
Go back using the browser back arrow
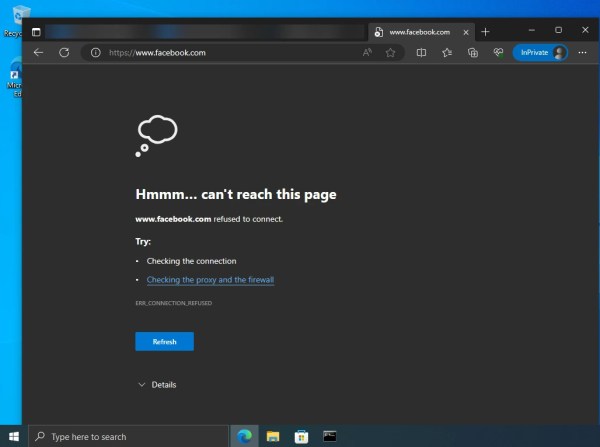[38, 52]
